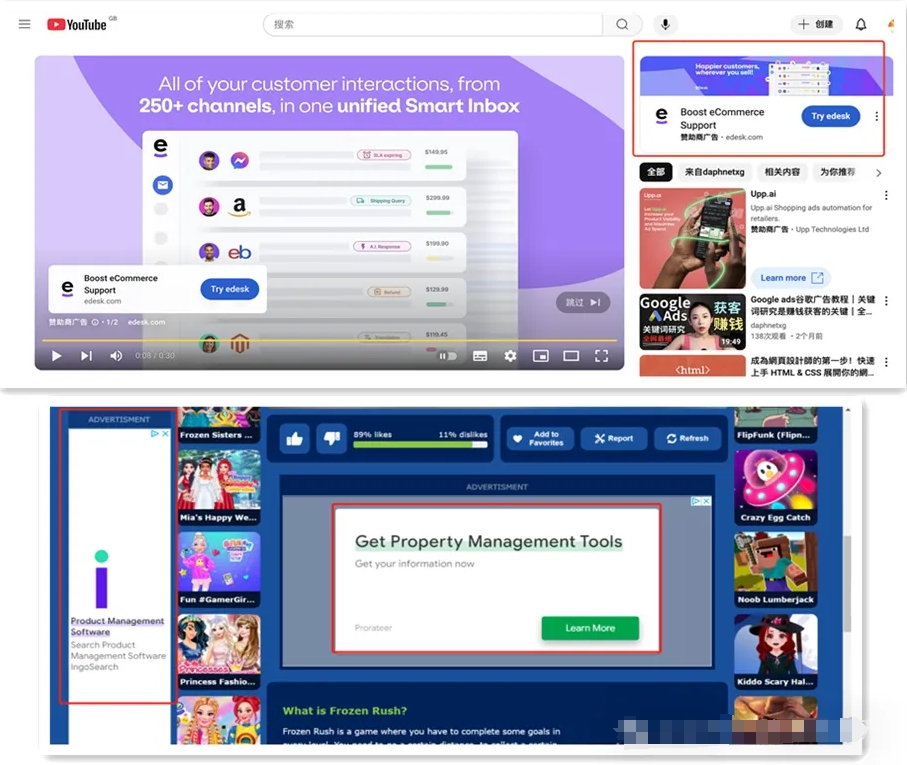Toggle theater mode in the player
The width and height of the screenshot is (907, 765).
pos(571,356)
